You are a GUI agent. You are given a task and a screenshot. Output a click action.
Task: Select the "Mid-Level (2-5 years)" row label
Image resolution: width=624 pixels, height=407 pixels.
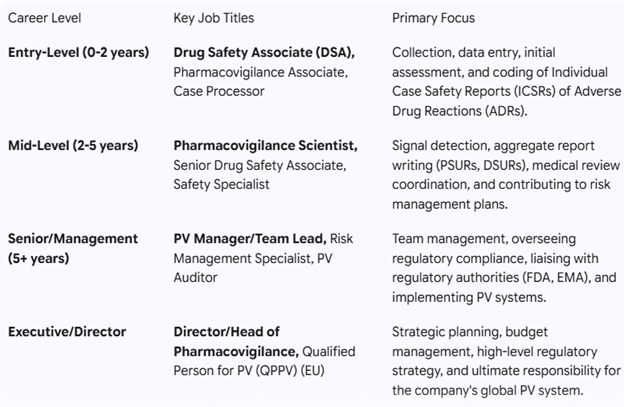pos(69,145)
